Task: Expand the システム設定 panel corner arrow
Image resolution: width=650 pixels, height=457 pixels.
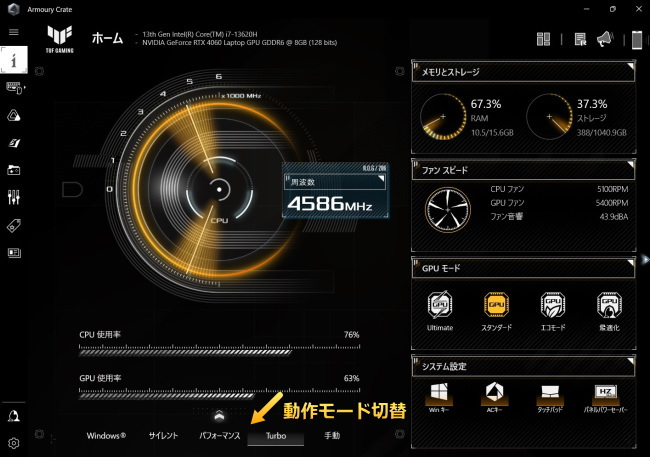Action: tap(631, 361)
